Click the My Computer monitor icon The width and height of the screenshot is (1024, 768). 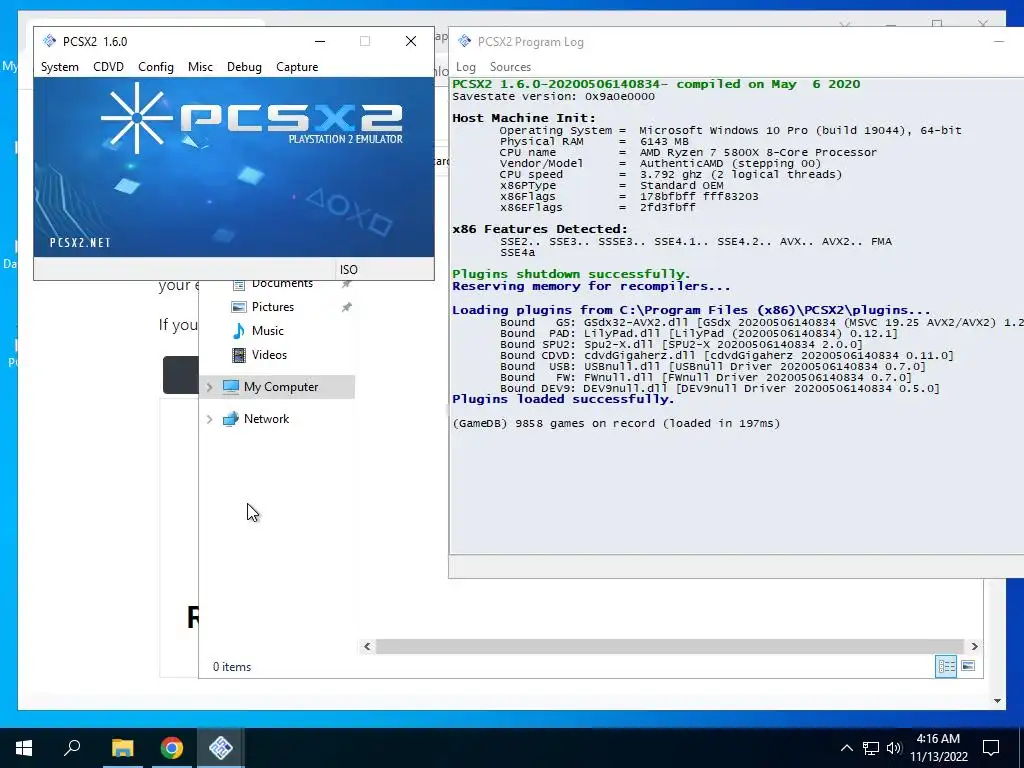tap(231, 387)
